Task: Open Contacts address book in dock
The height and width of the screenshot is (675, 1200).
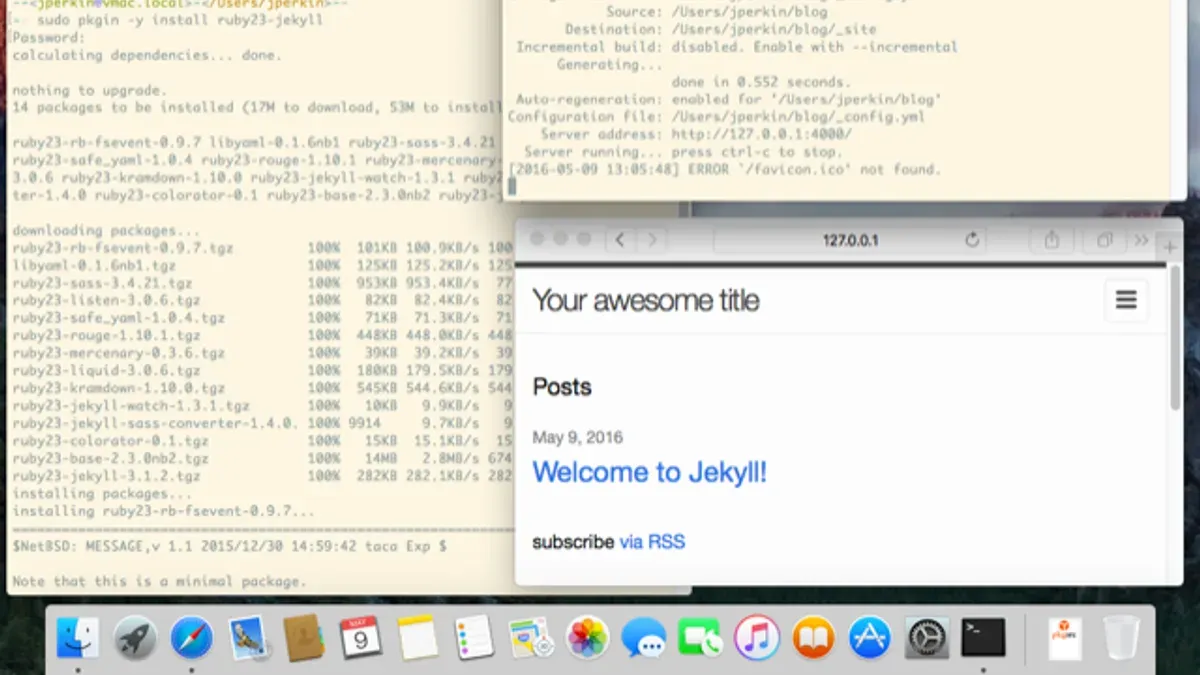Action: pos(304,637)
